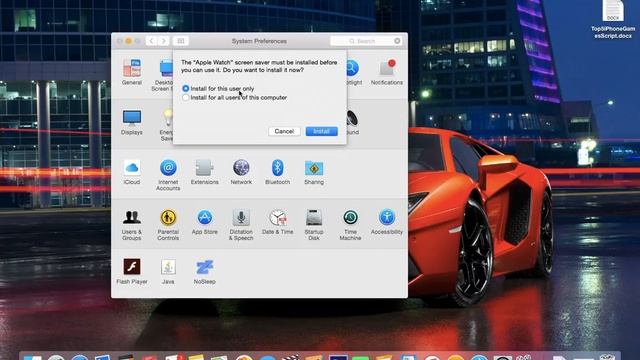Click the Install button

point(322,131)
